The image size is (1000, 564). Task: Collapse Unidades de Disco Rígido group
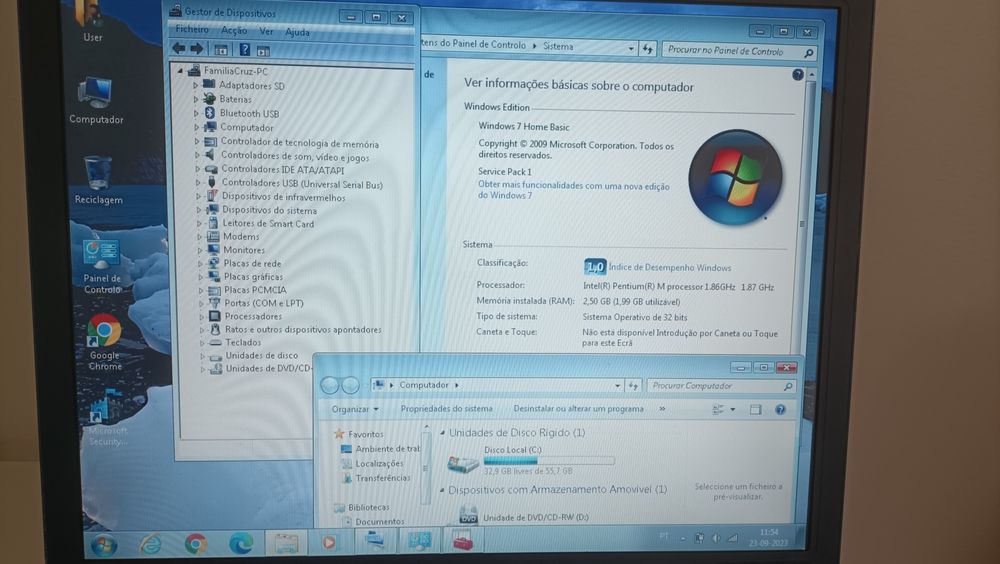tap(443, 433)
